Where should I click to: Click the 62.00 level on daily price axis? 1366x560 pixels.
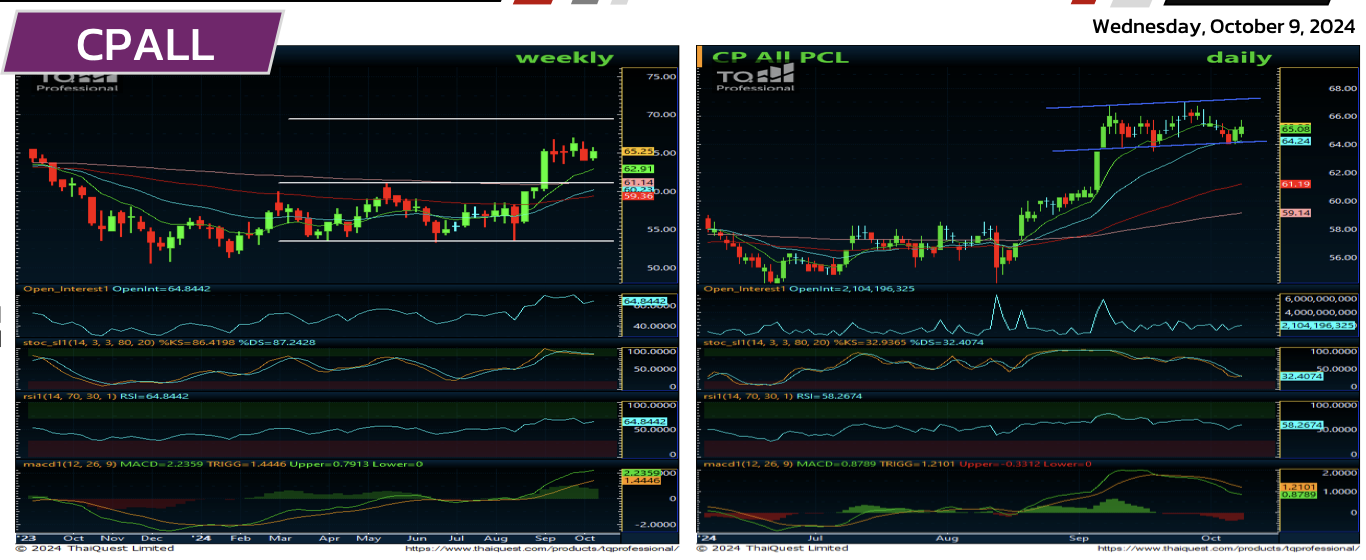1342,173
